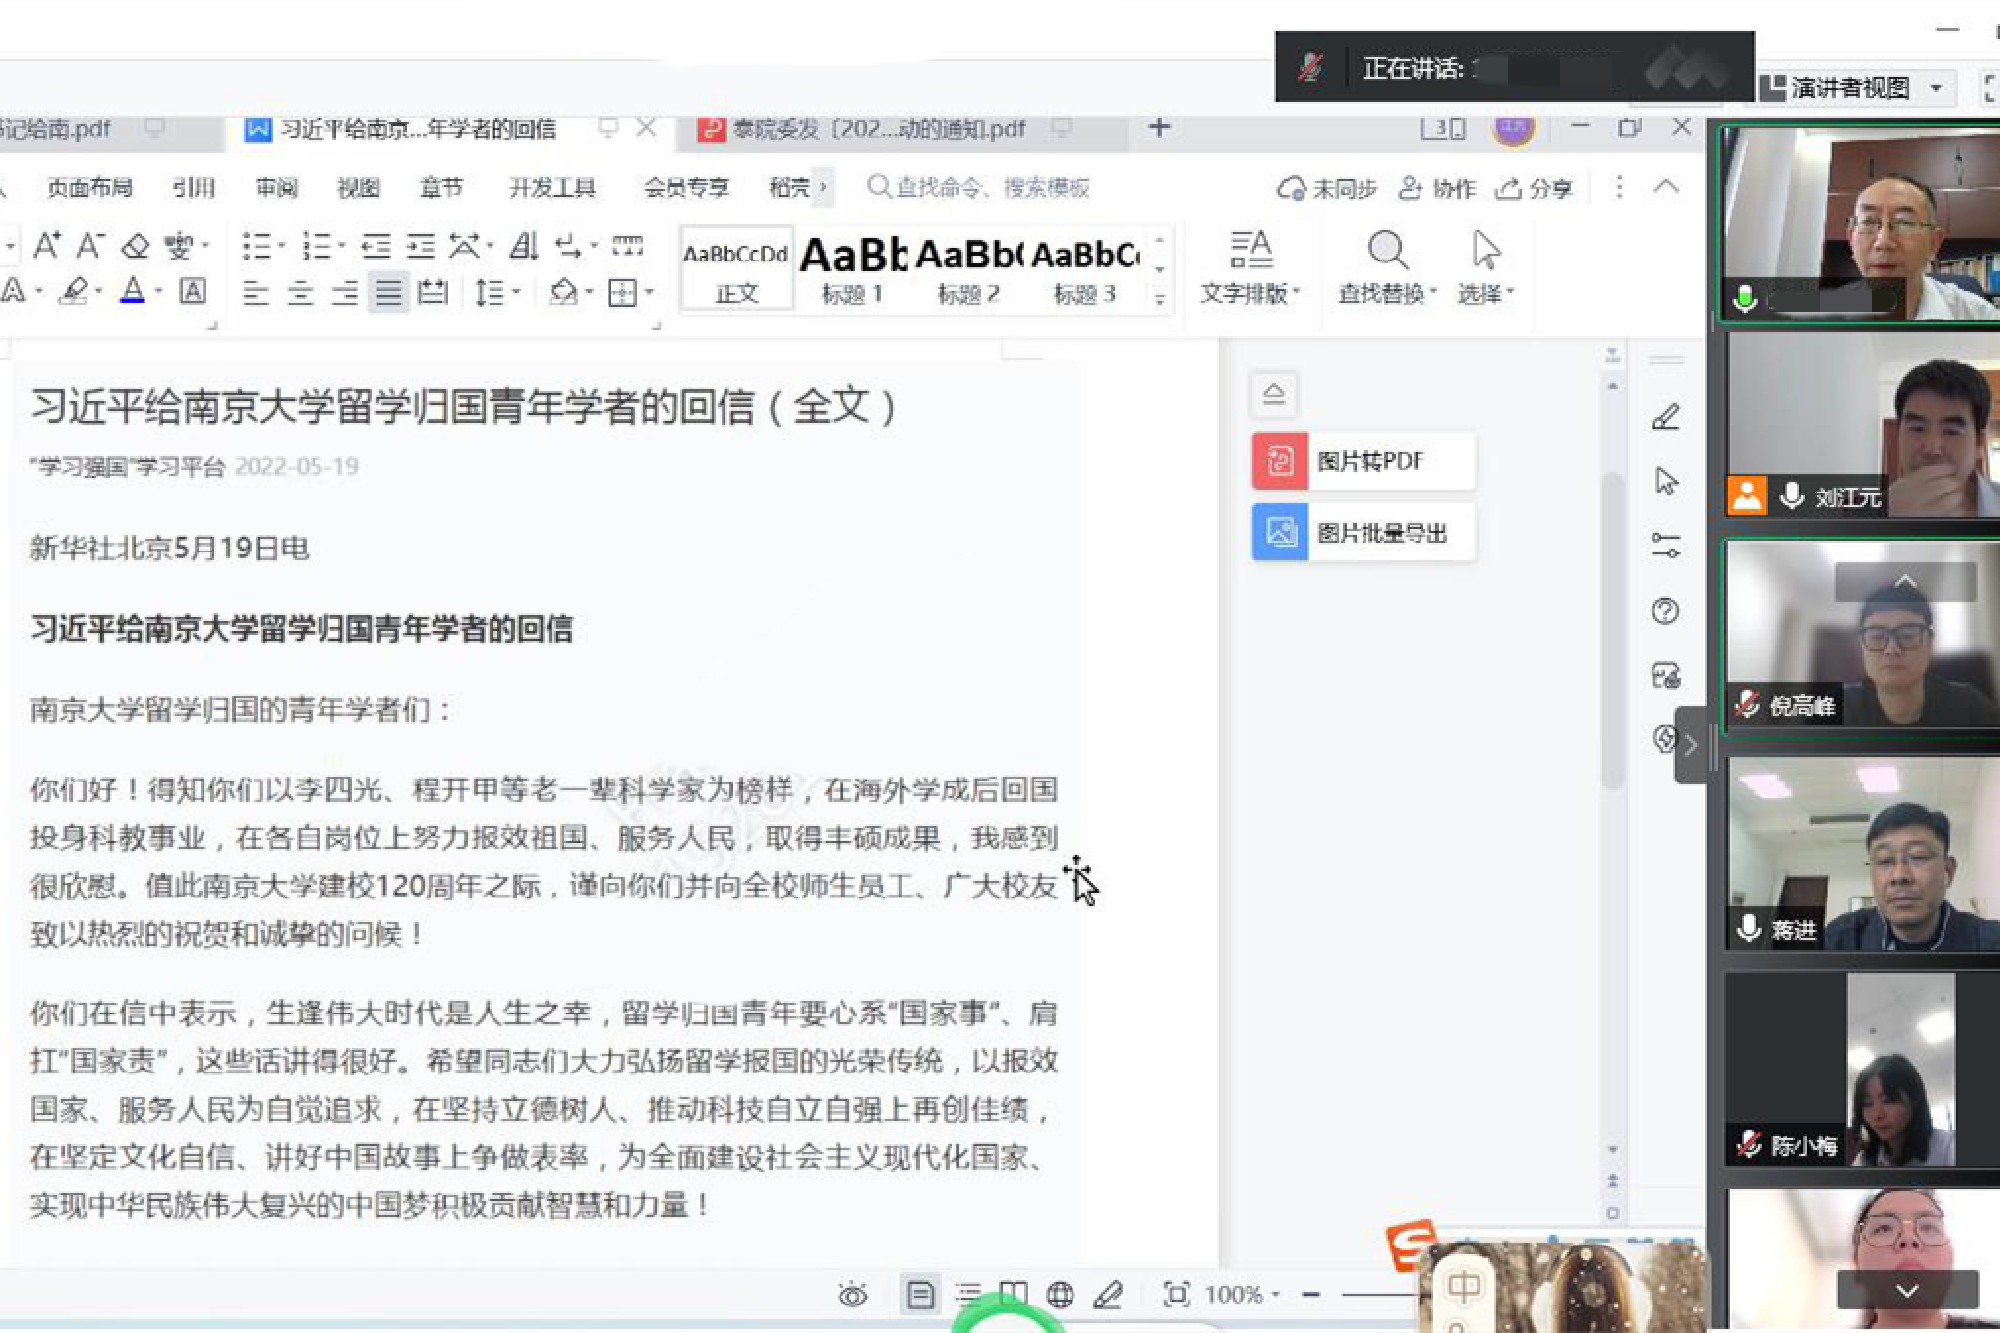This screenshot has height=1333, width=2000.
Task: Click the increase font size icon
Action: coord(46,246)
